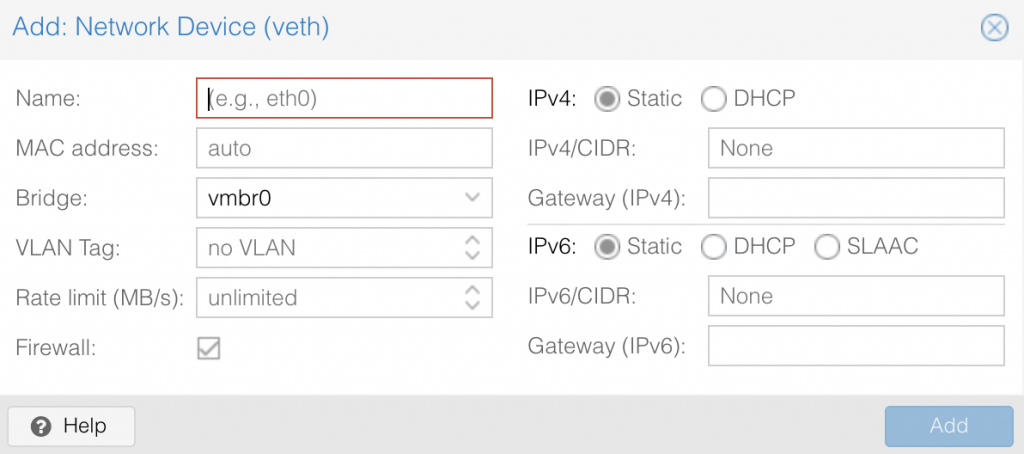
Task: Select IPv6 Static radio button
Action: tap(607, 247)
